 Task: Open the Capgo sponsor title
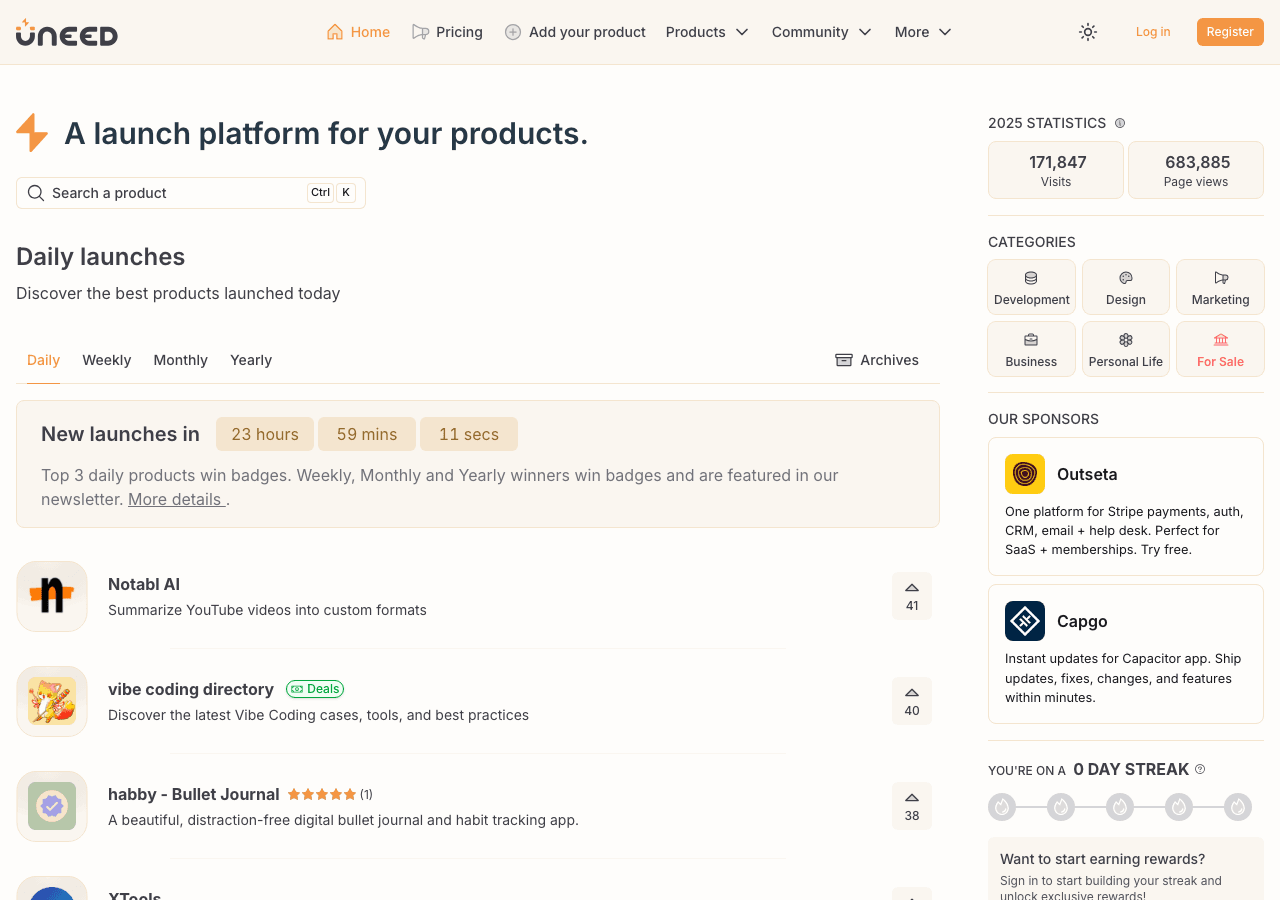pos(1082,621)
